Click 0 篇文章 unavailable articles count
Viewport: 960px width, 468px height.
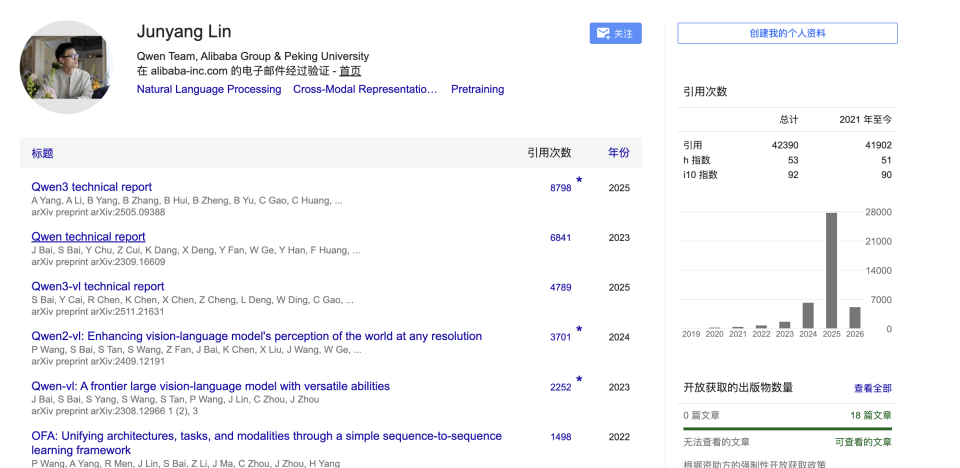click(x=702, y=415)
